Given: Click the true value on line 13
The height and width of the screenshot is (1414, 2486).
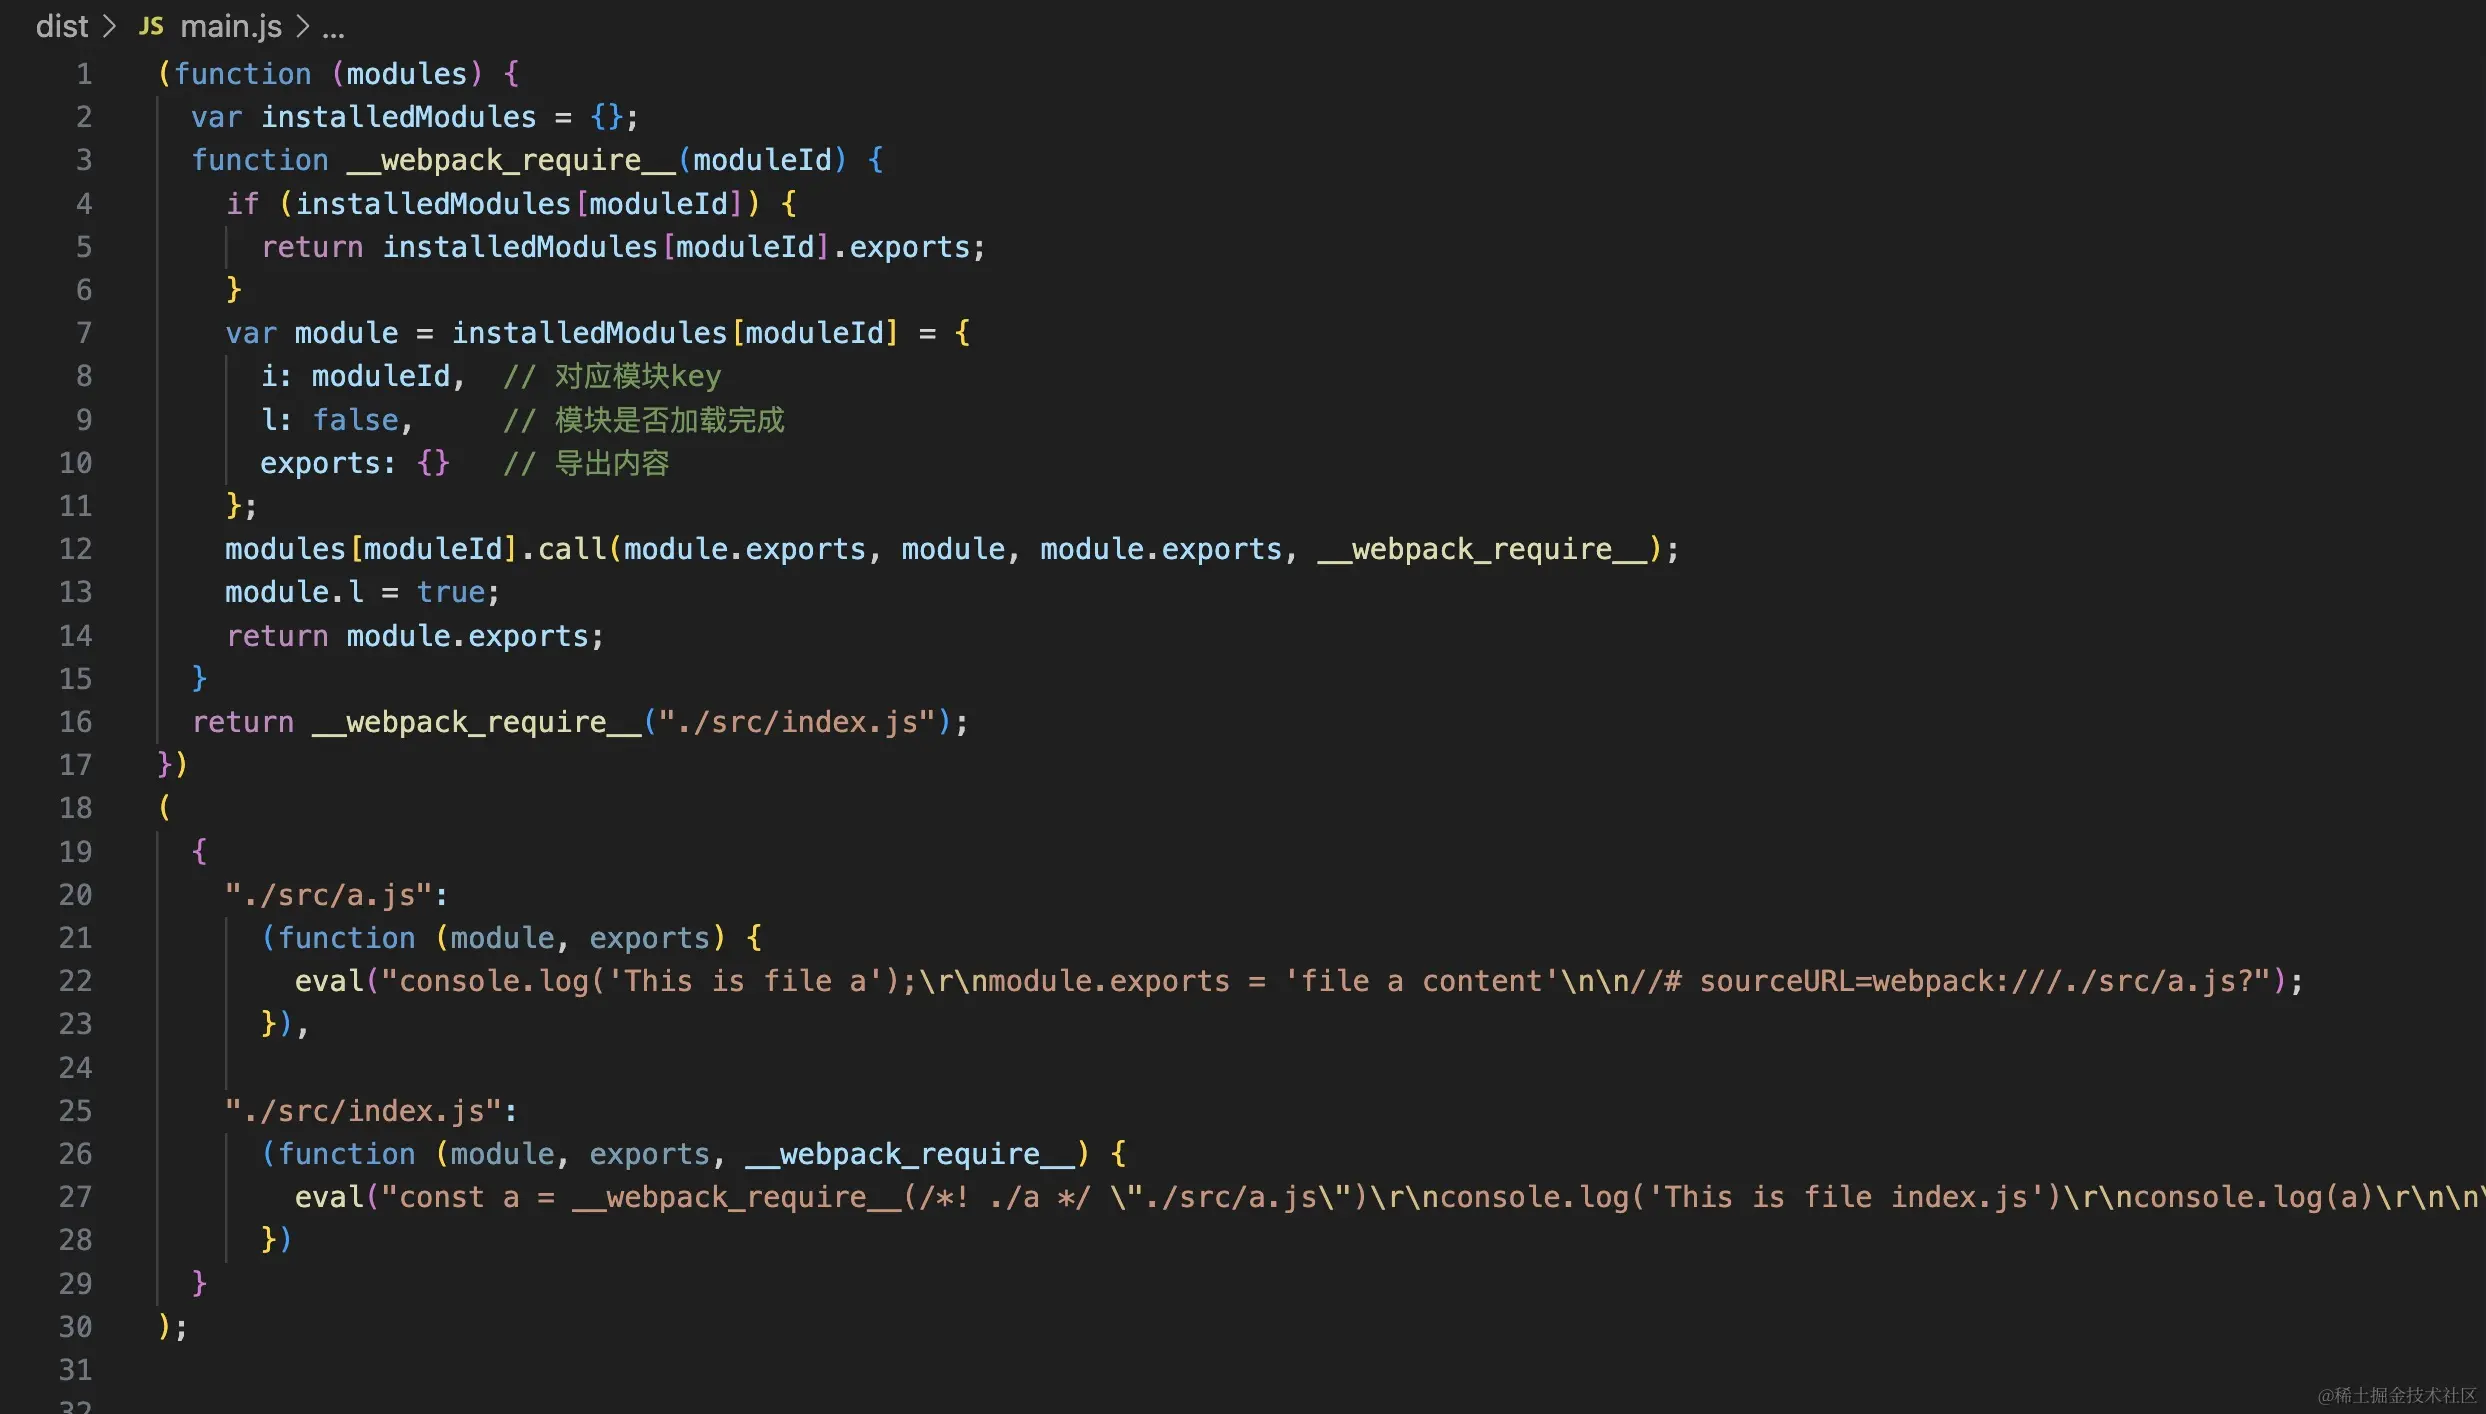Looking at the screenshot, I should (x=450, y=592).
